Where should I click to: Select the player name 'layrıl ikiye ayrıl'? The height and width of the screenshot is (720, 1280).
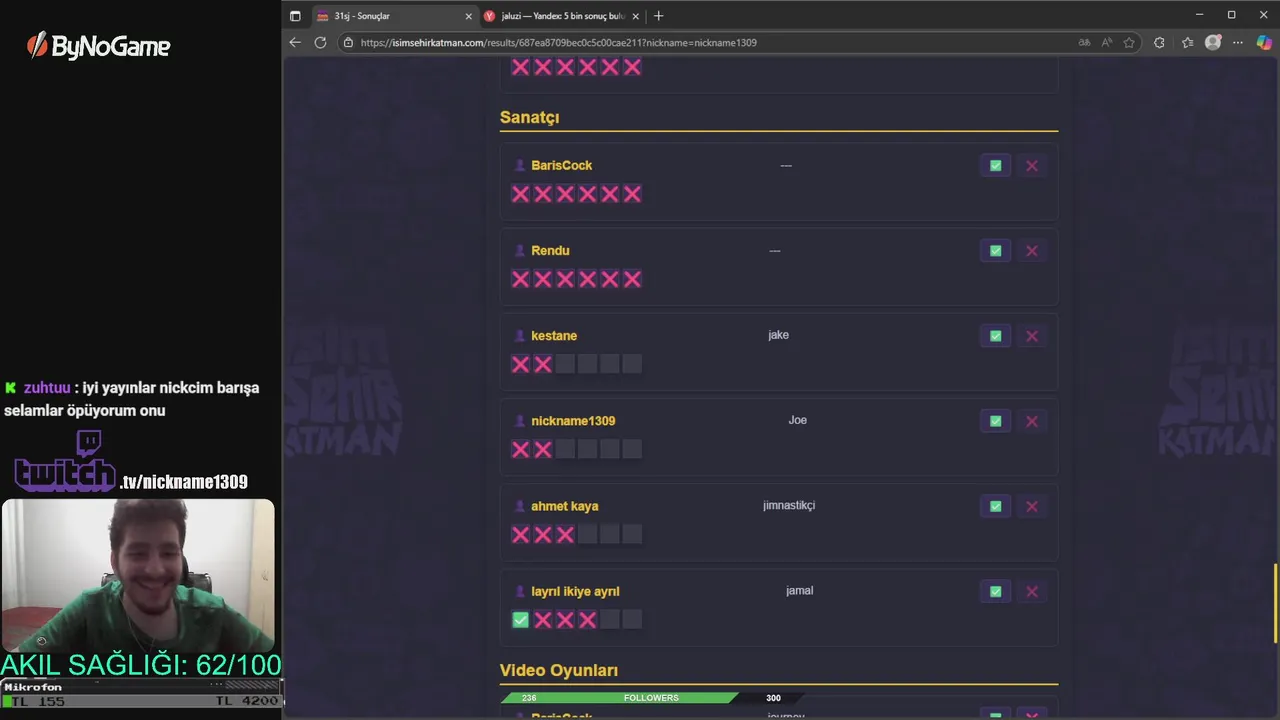point(575,591)
